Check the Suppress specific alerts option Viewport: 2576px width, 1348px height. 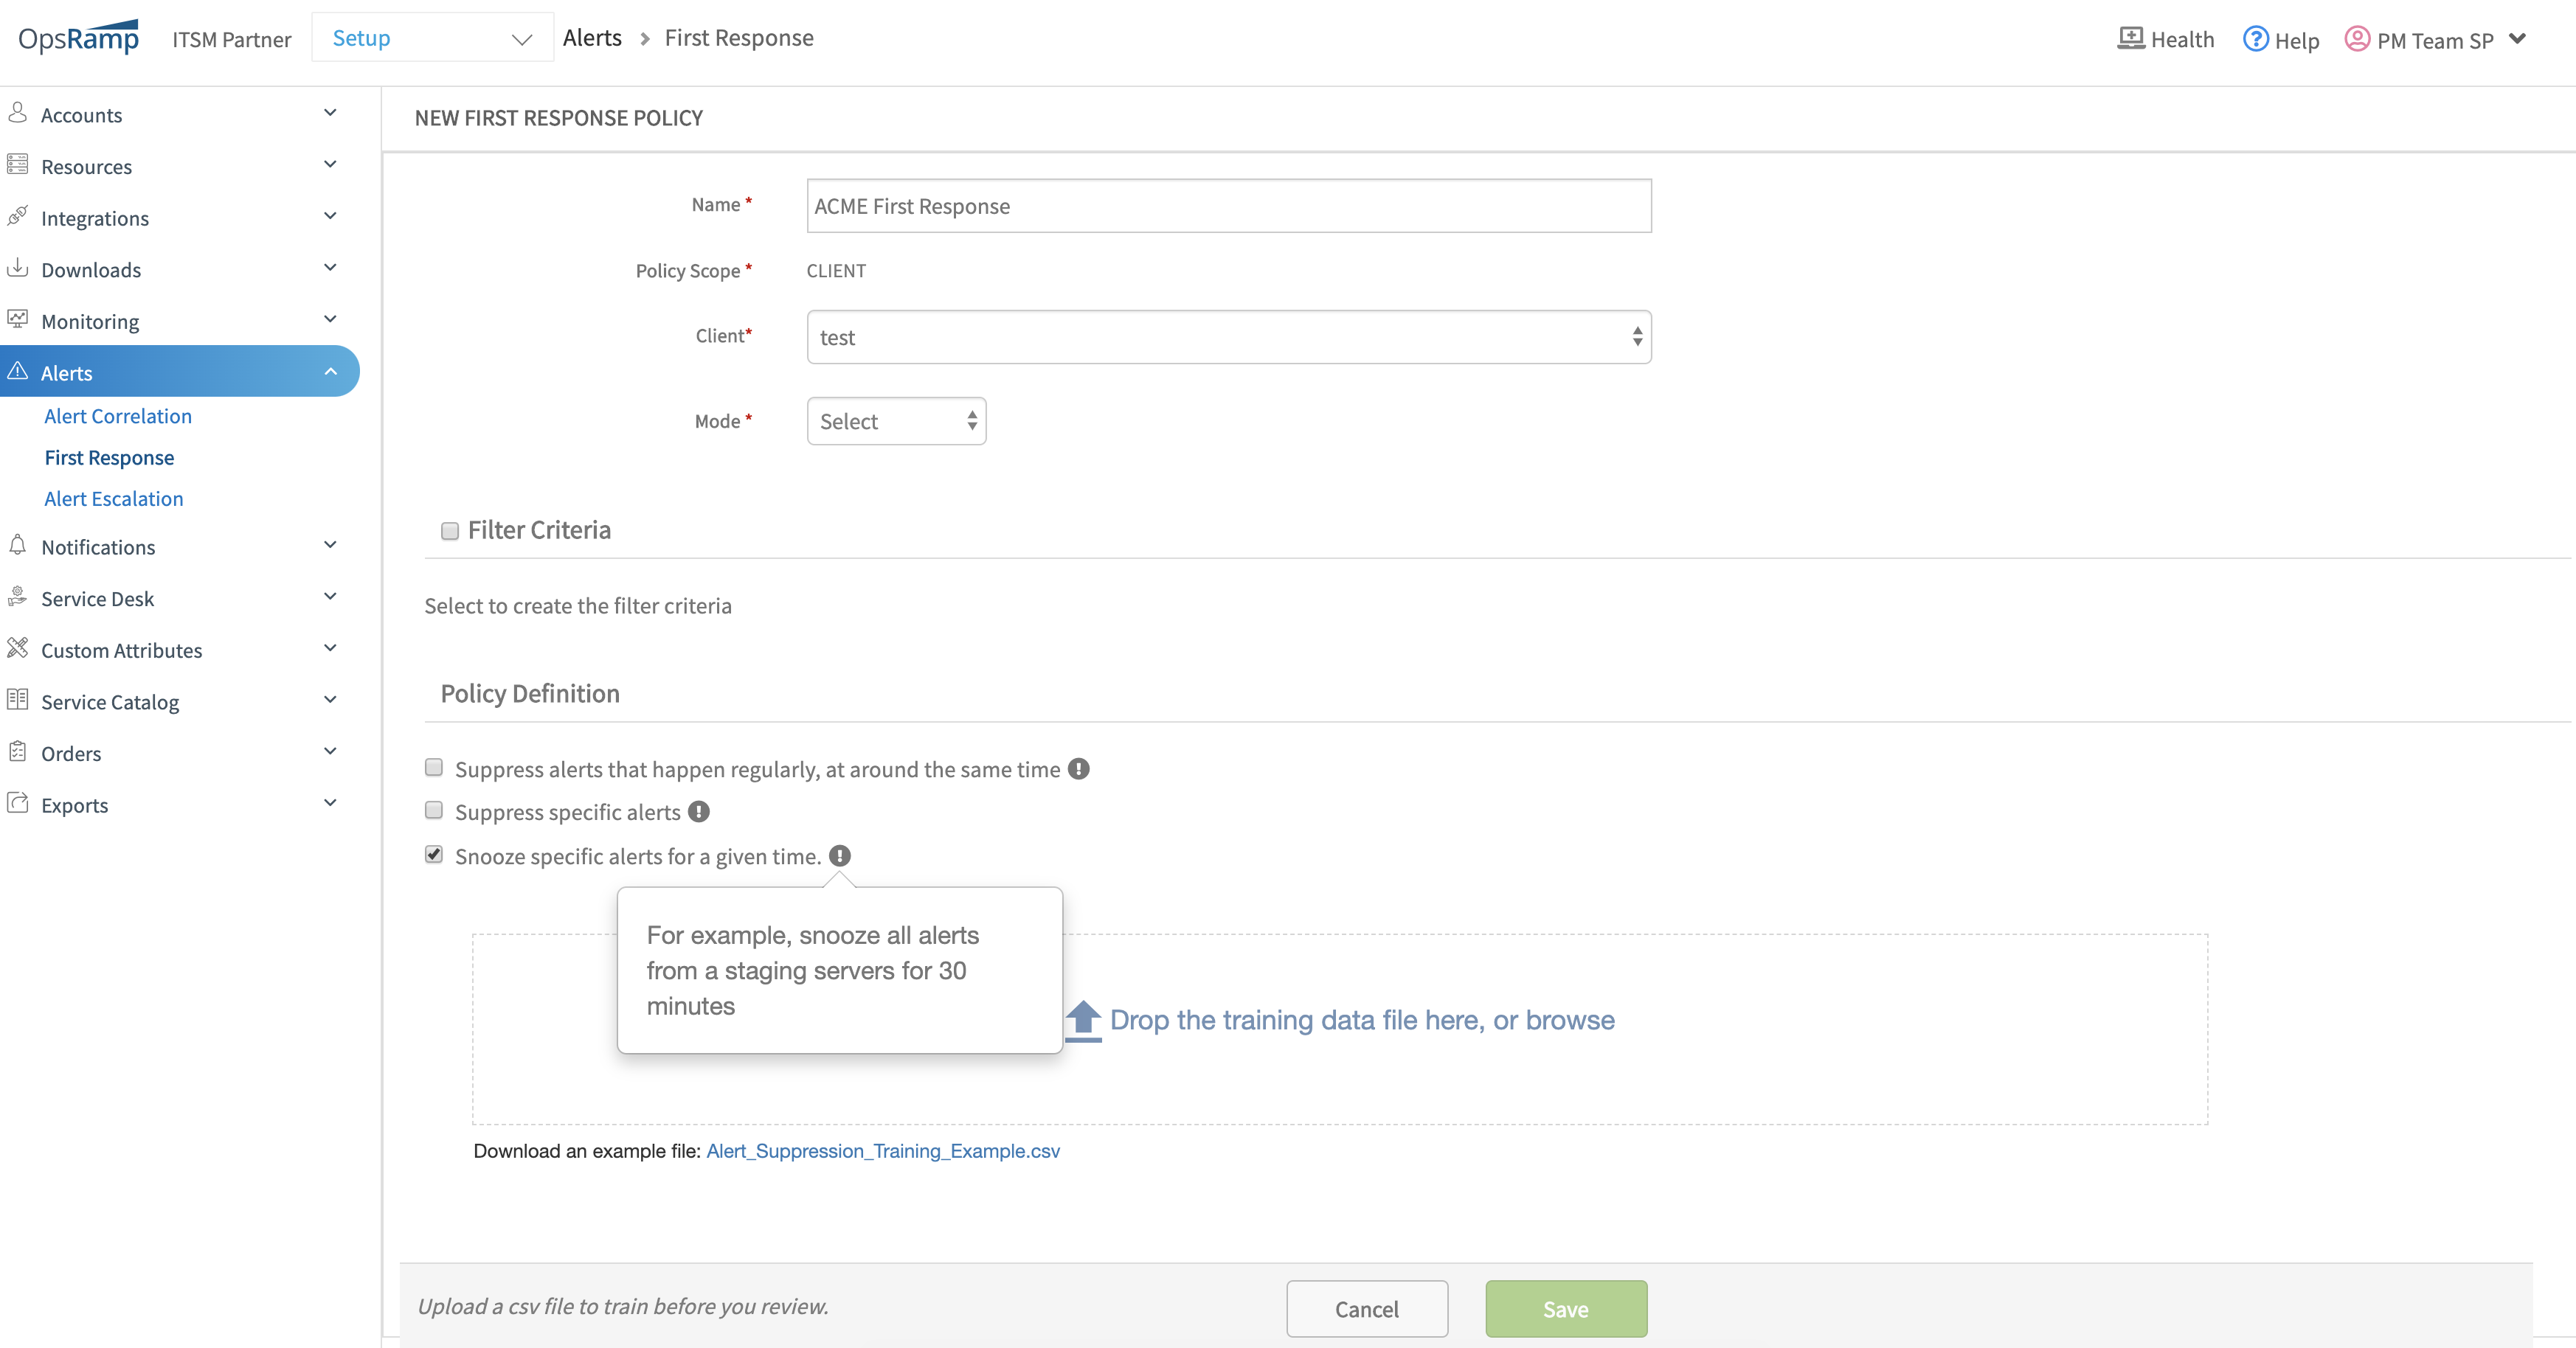coord(434,810)
